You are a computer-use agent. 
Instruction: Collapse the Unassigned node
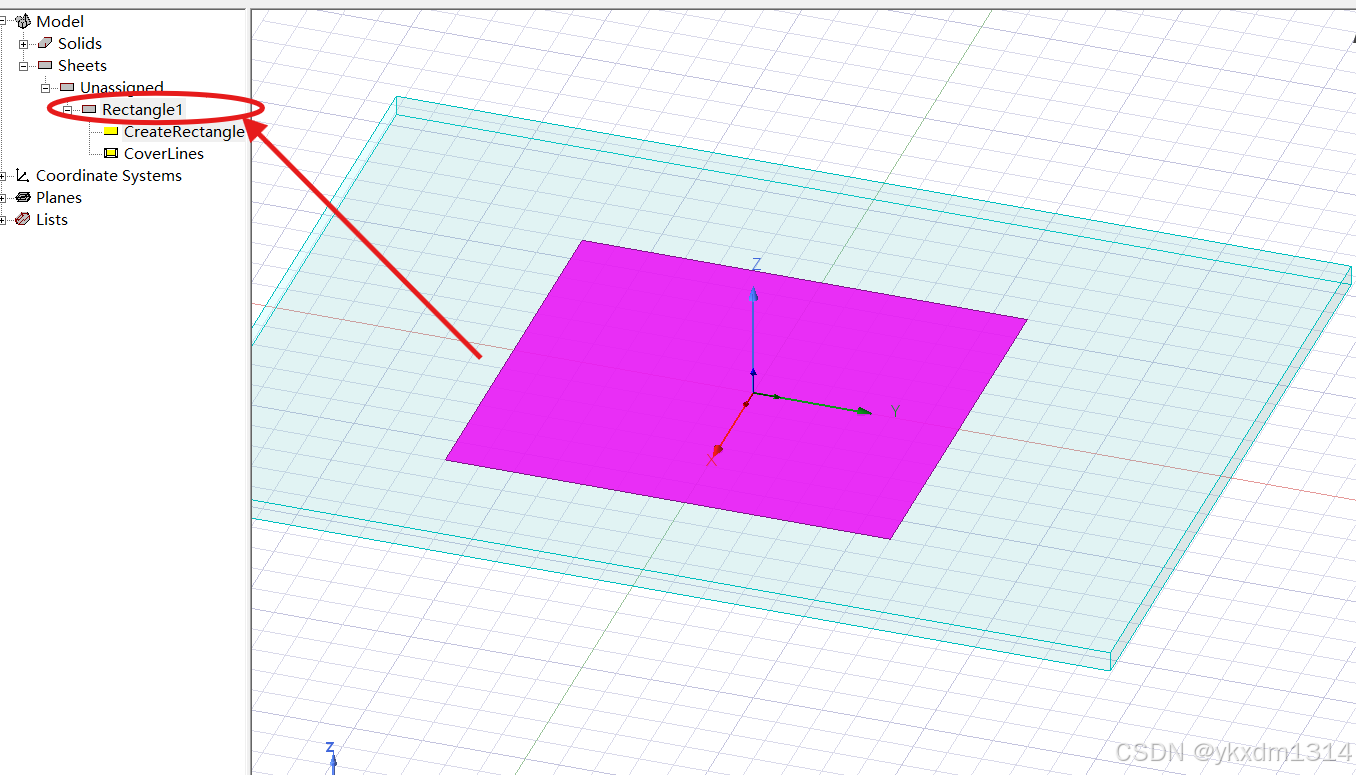coord(46,88)
